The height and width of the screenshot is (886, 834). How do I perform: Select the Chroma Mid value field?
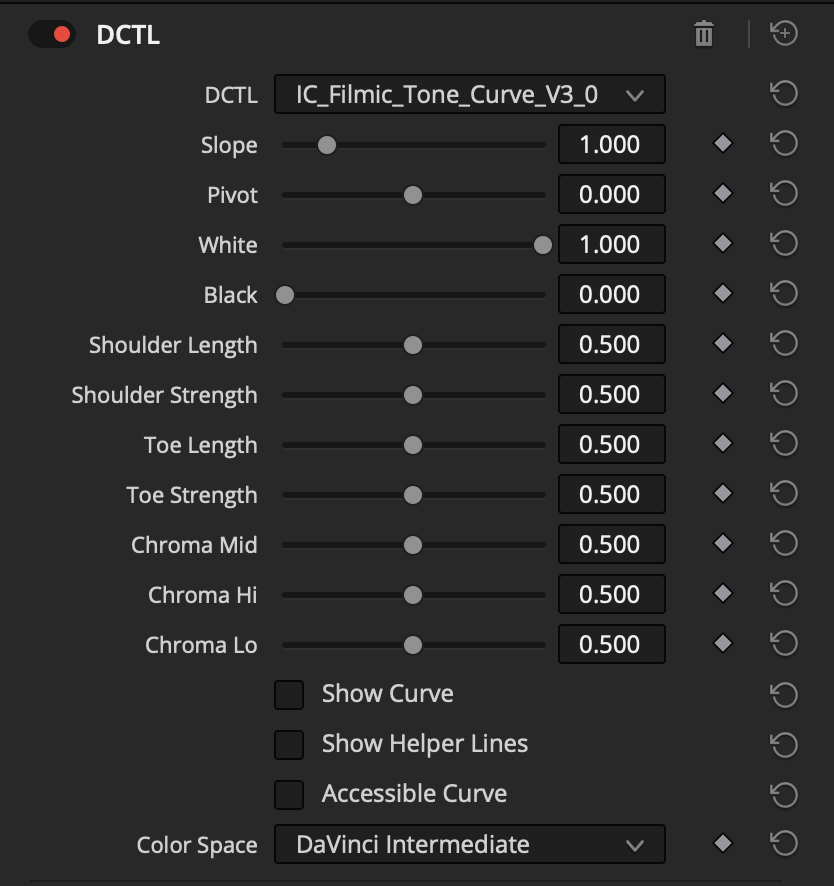(611, 543)
